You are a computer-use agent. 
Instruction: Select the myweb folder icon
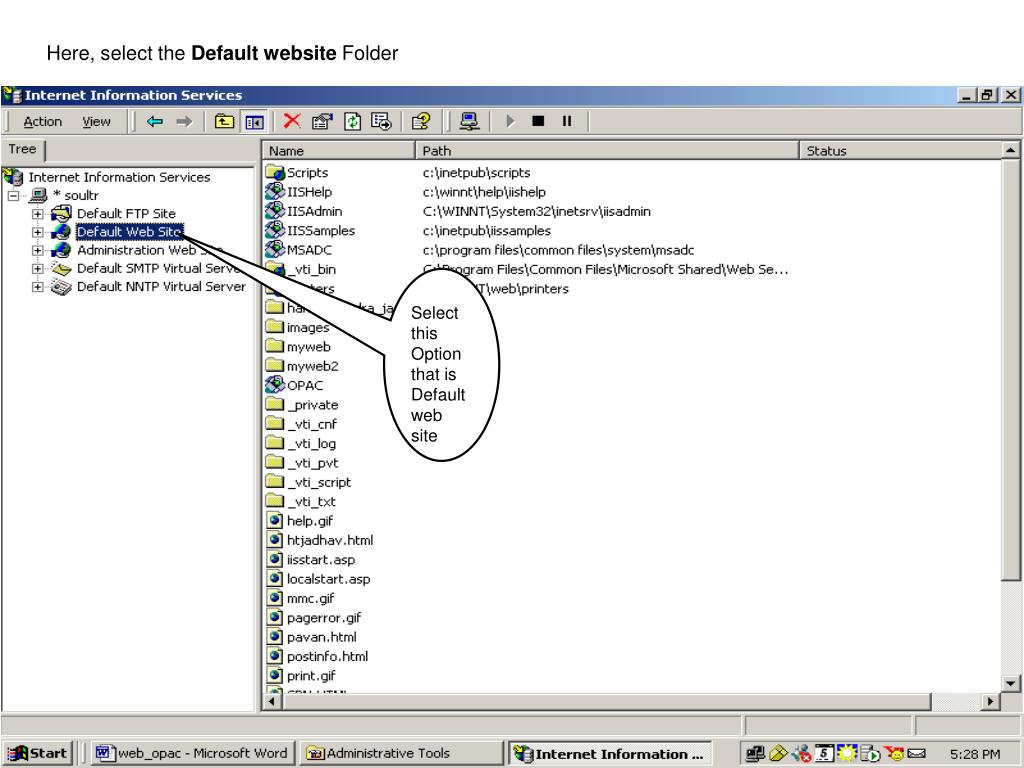[x=275, y=346]
